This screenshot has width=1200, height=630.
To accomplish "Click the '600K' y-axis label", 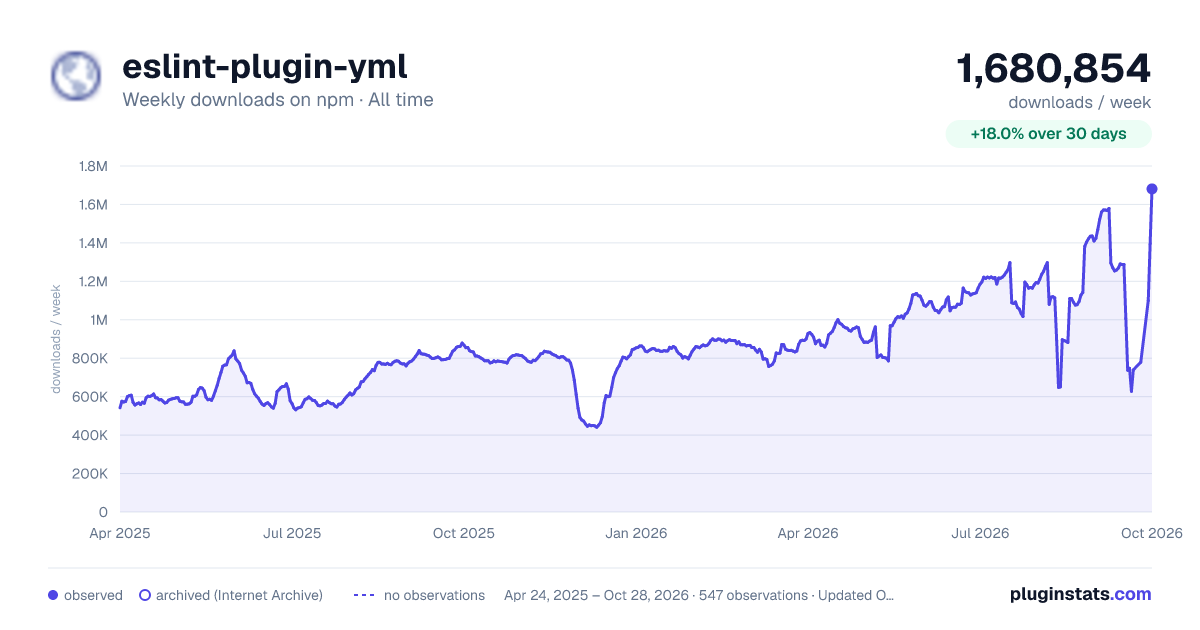I will pos(89,397).
